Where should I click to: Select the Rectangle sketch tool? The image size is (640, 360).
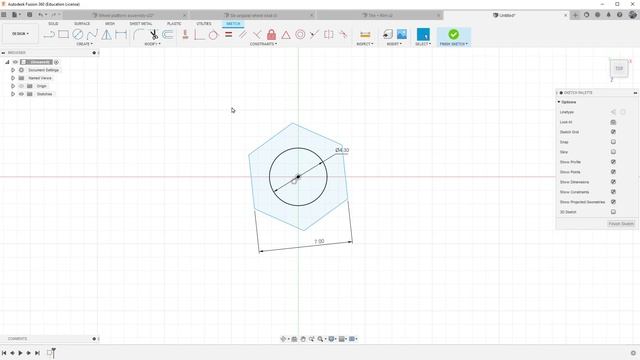tap(63, 34)
